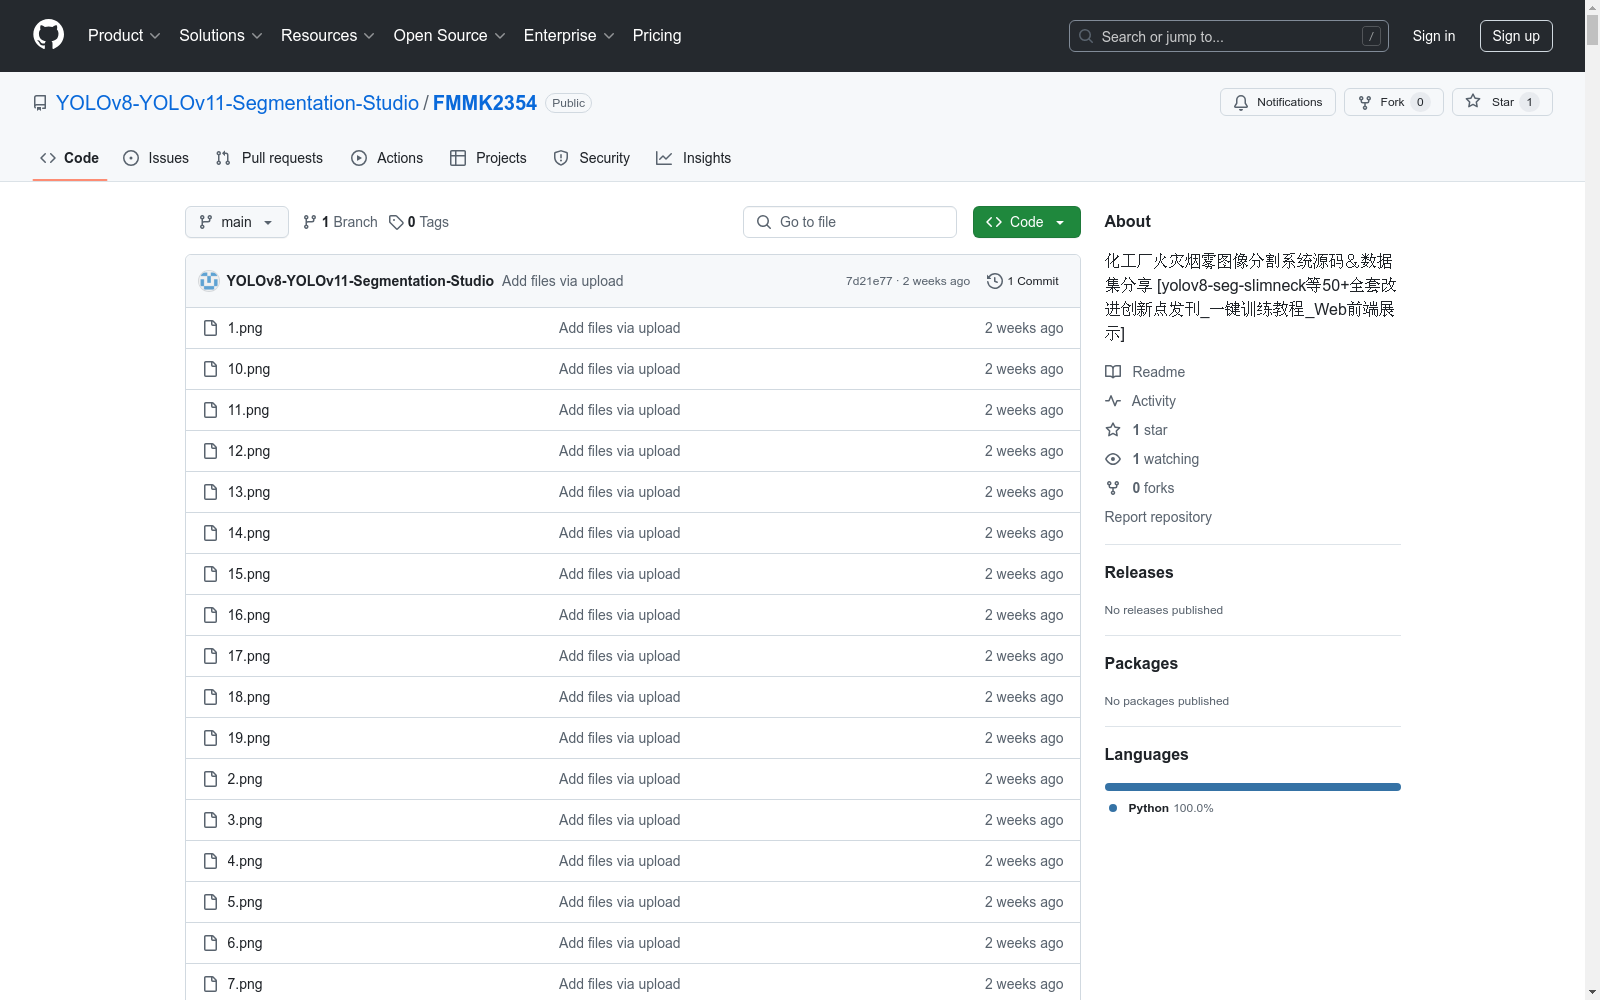
Task: Click the file icon beside 1.png
Action: point(210,328)
